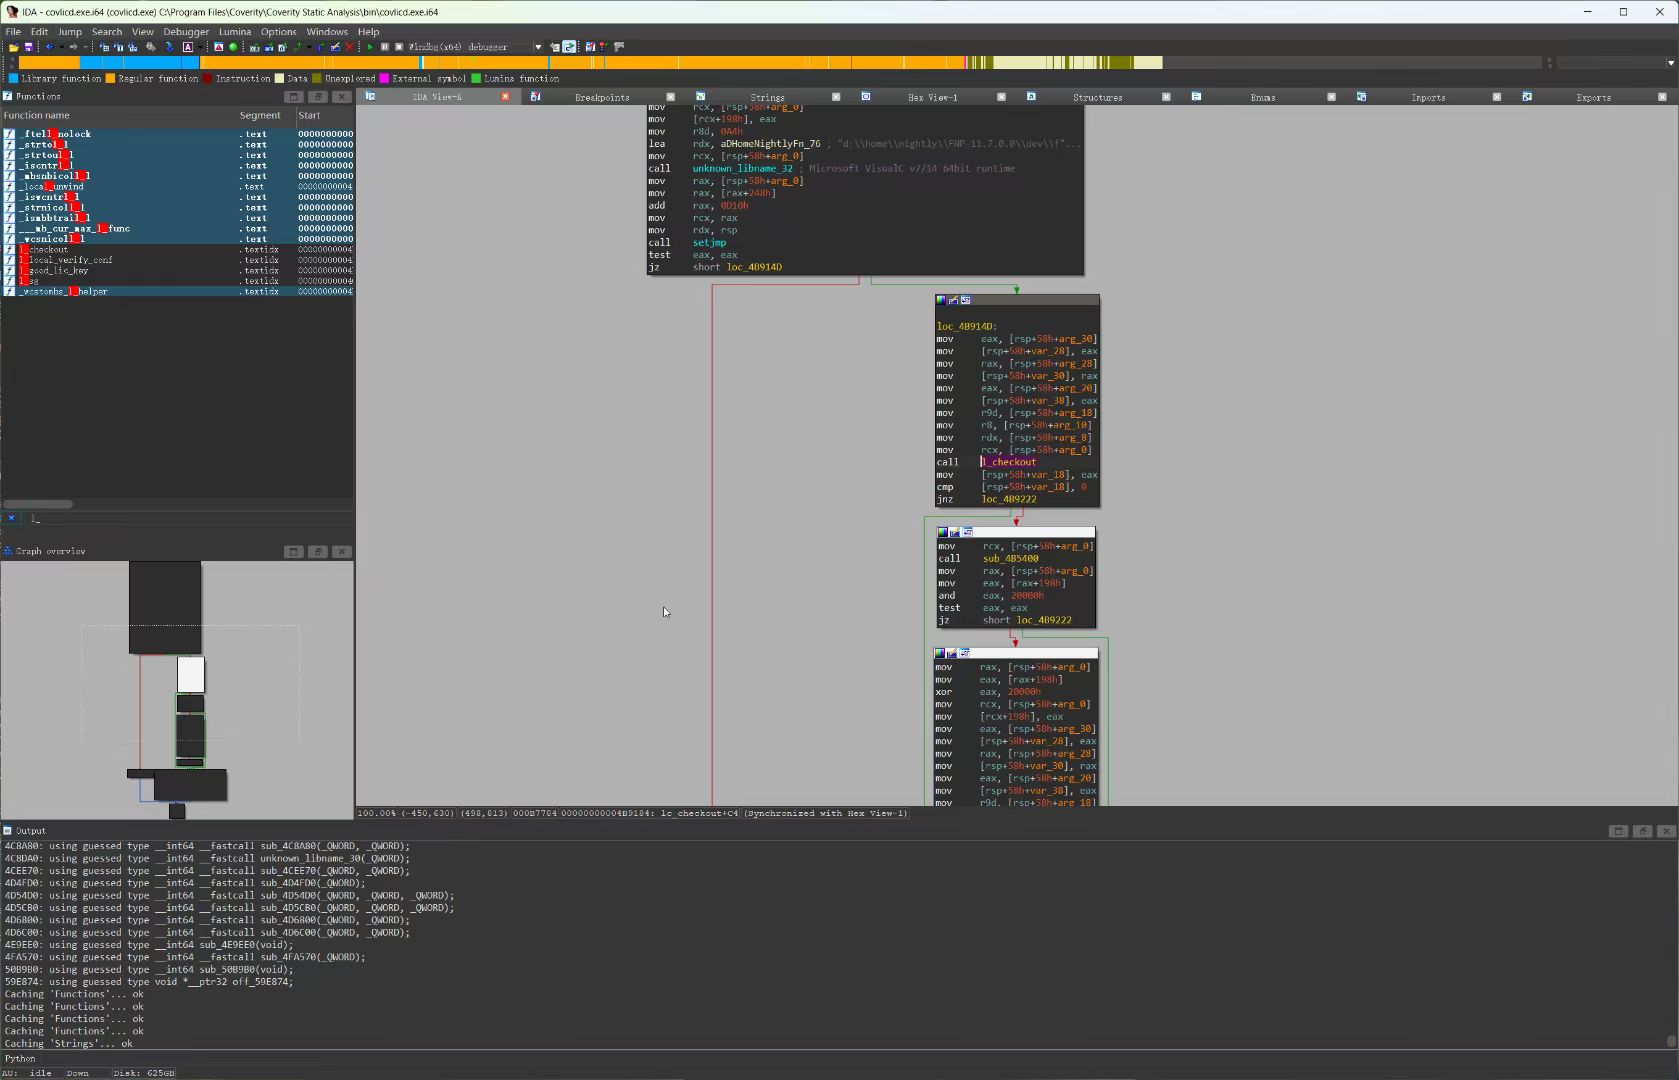Viewport: 1679px width, 1080px height.
Task: Open the Debugger menu
Action: click(x=186, y=32)
